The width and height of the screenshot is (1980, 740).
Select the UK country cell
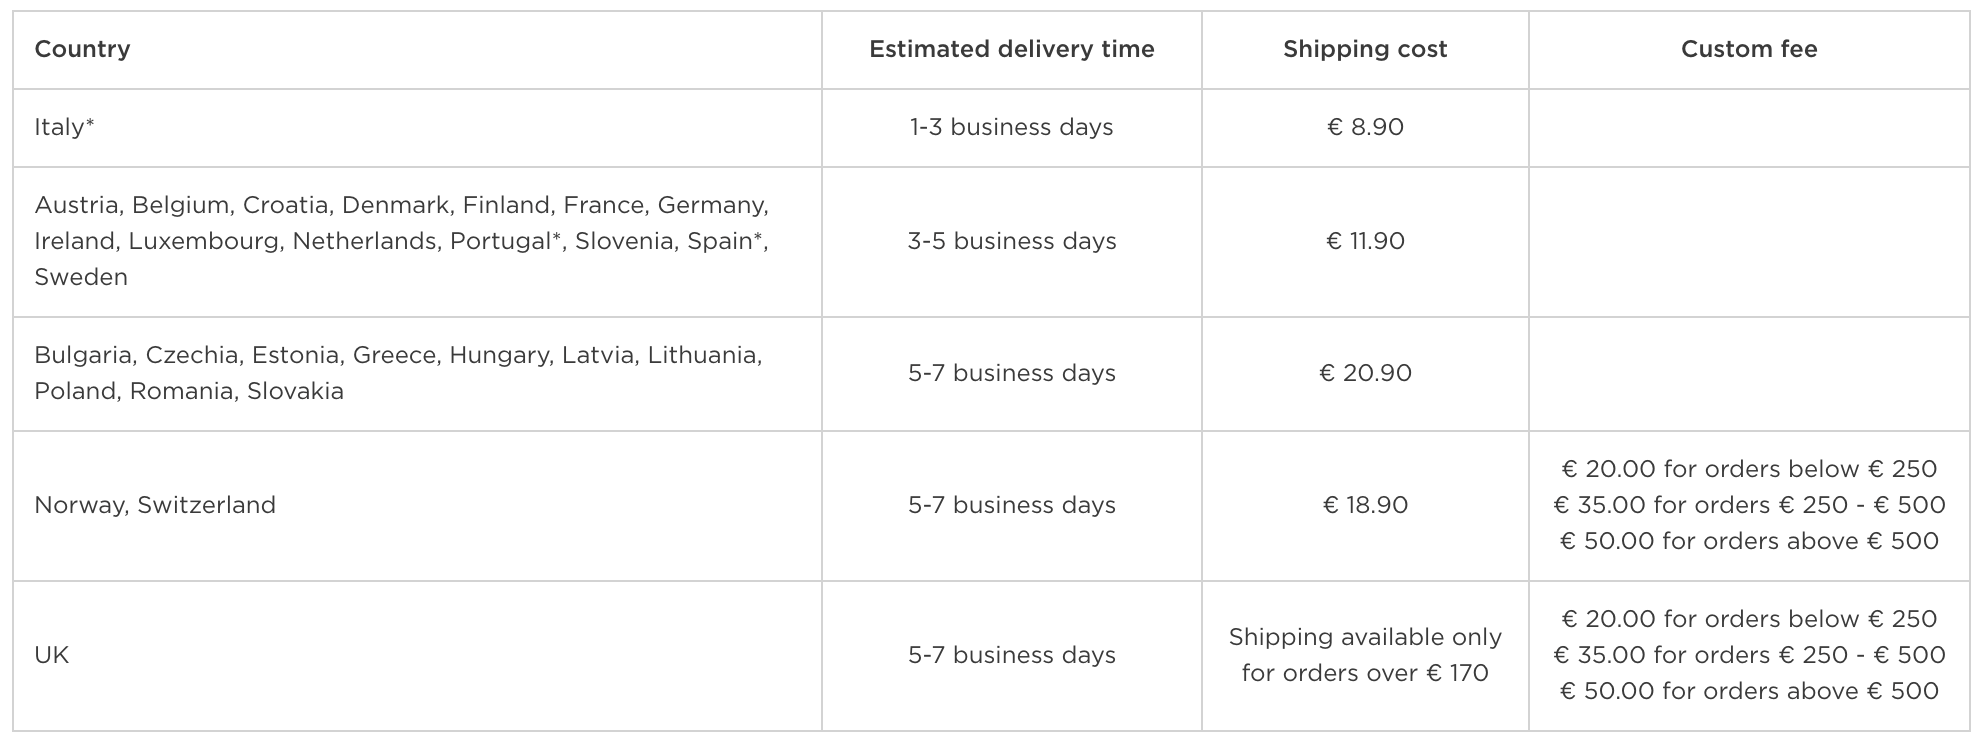pyautogui.click(x=52, y=655)
